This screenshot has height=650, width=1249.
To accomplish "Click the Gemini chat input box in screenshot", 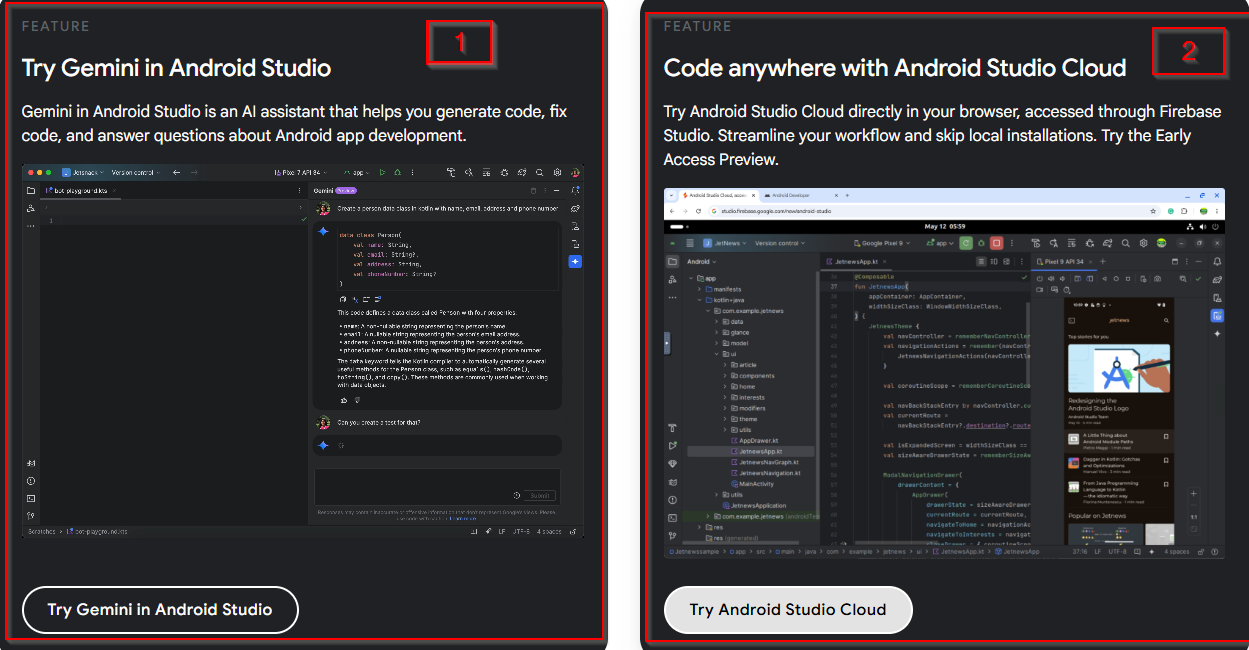I will (x=437, y=486).
